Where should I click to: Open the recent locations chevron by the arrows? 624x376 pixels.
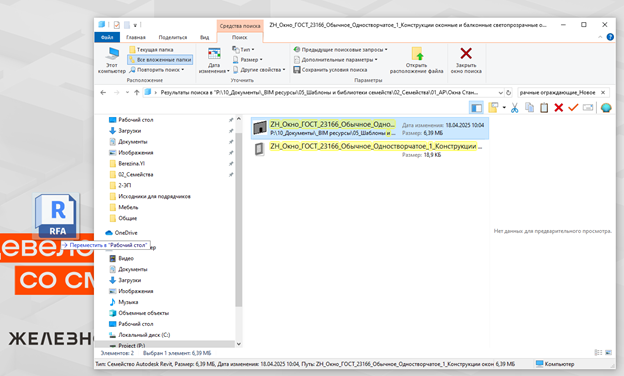pos(127,92)
